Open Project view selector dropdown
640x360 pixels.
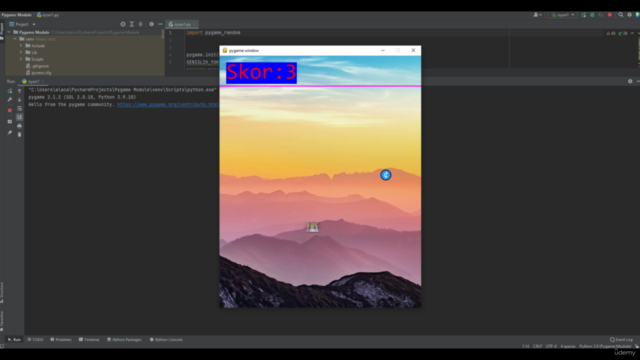(x=22, y=24)
